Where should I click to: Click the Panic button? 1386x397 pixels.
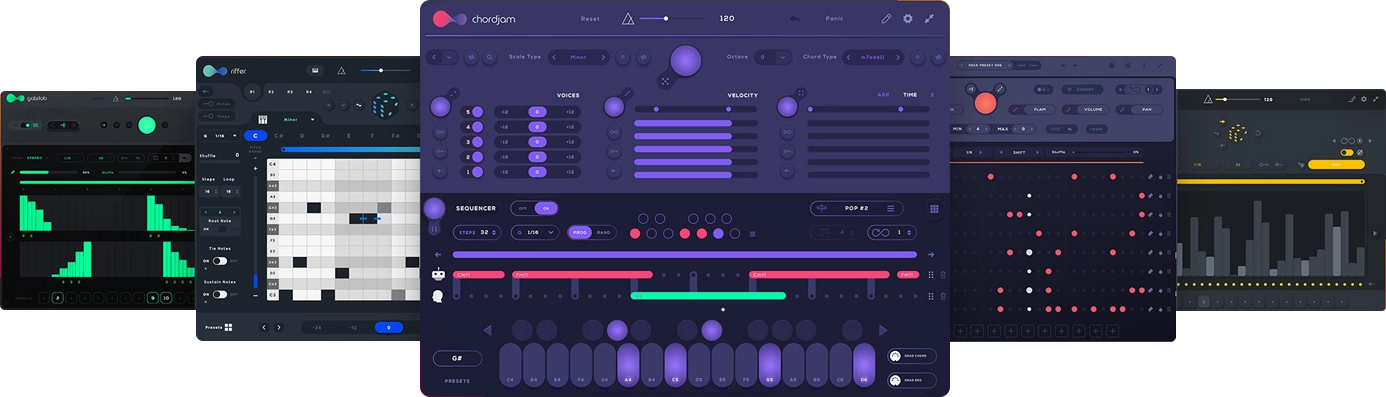coord(834,18)
